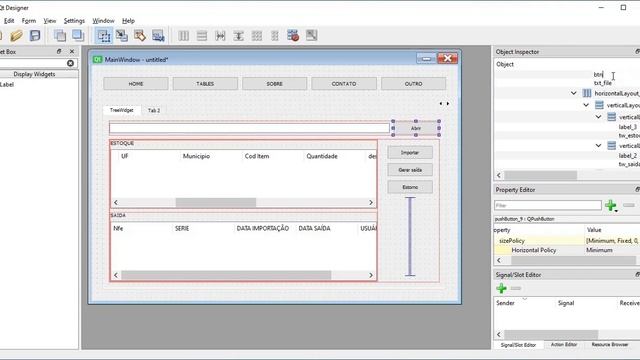Image resolution: width=640 pixels, height=360 pixels.
Task: Switch to Signal/Slot Editor bottom tab
Action: [x=518, y=345]
